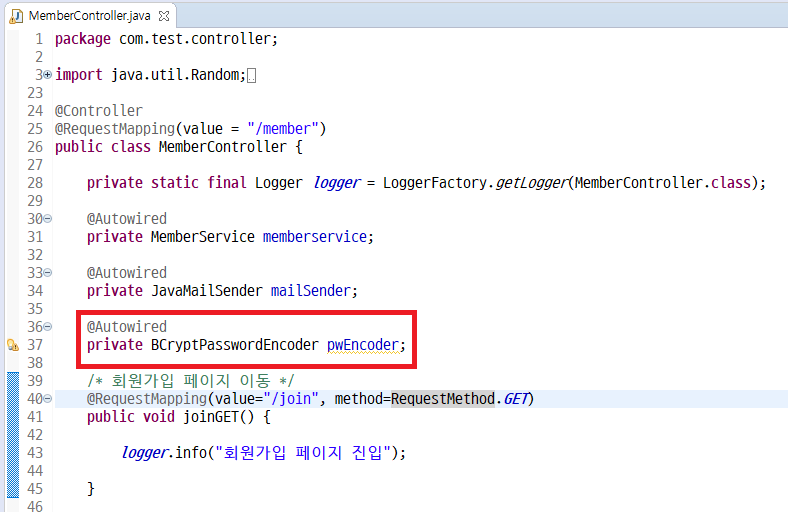This screenshot has height=512, width=788.
Task: Click @RequestMapping annotation on line 25
Action: point(115,129)
